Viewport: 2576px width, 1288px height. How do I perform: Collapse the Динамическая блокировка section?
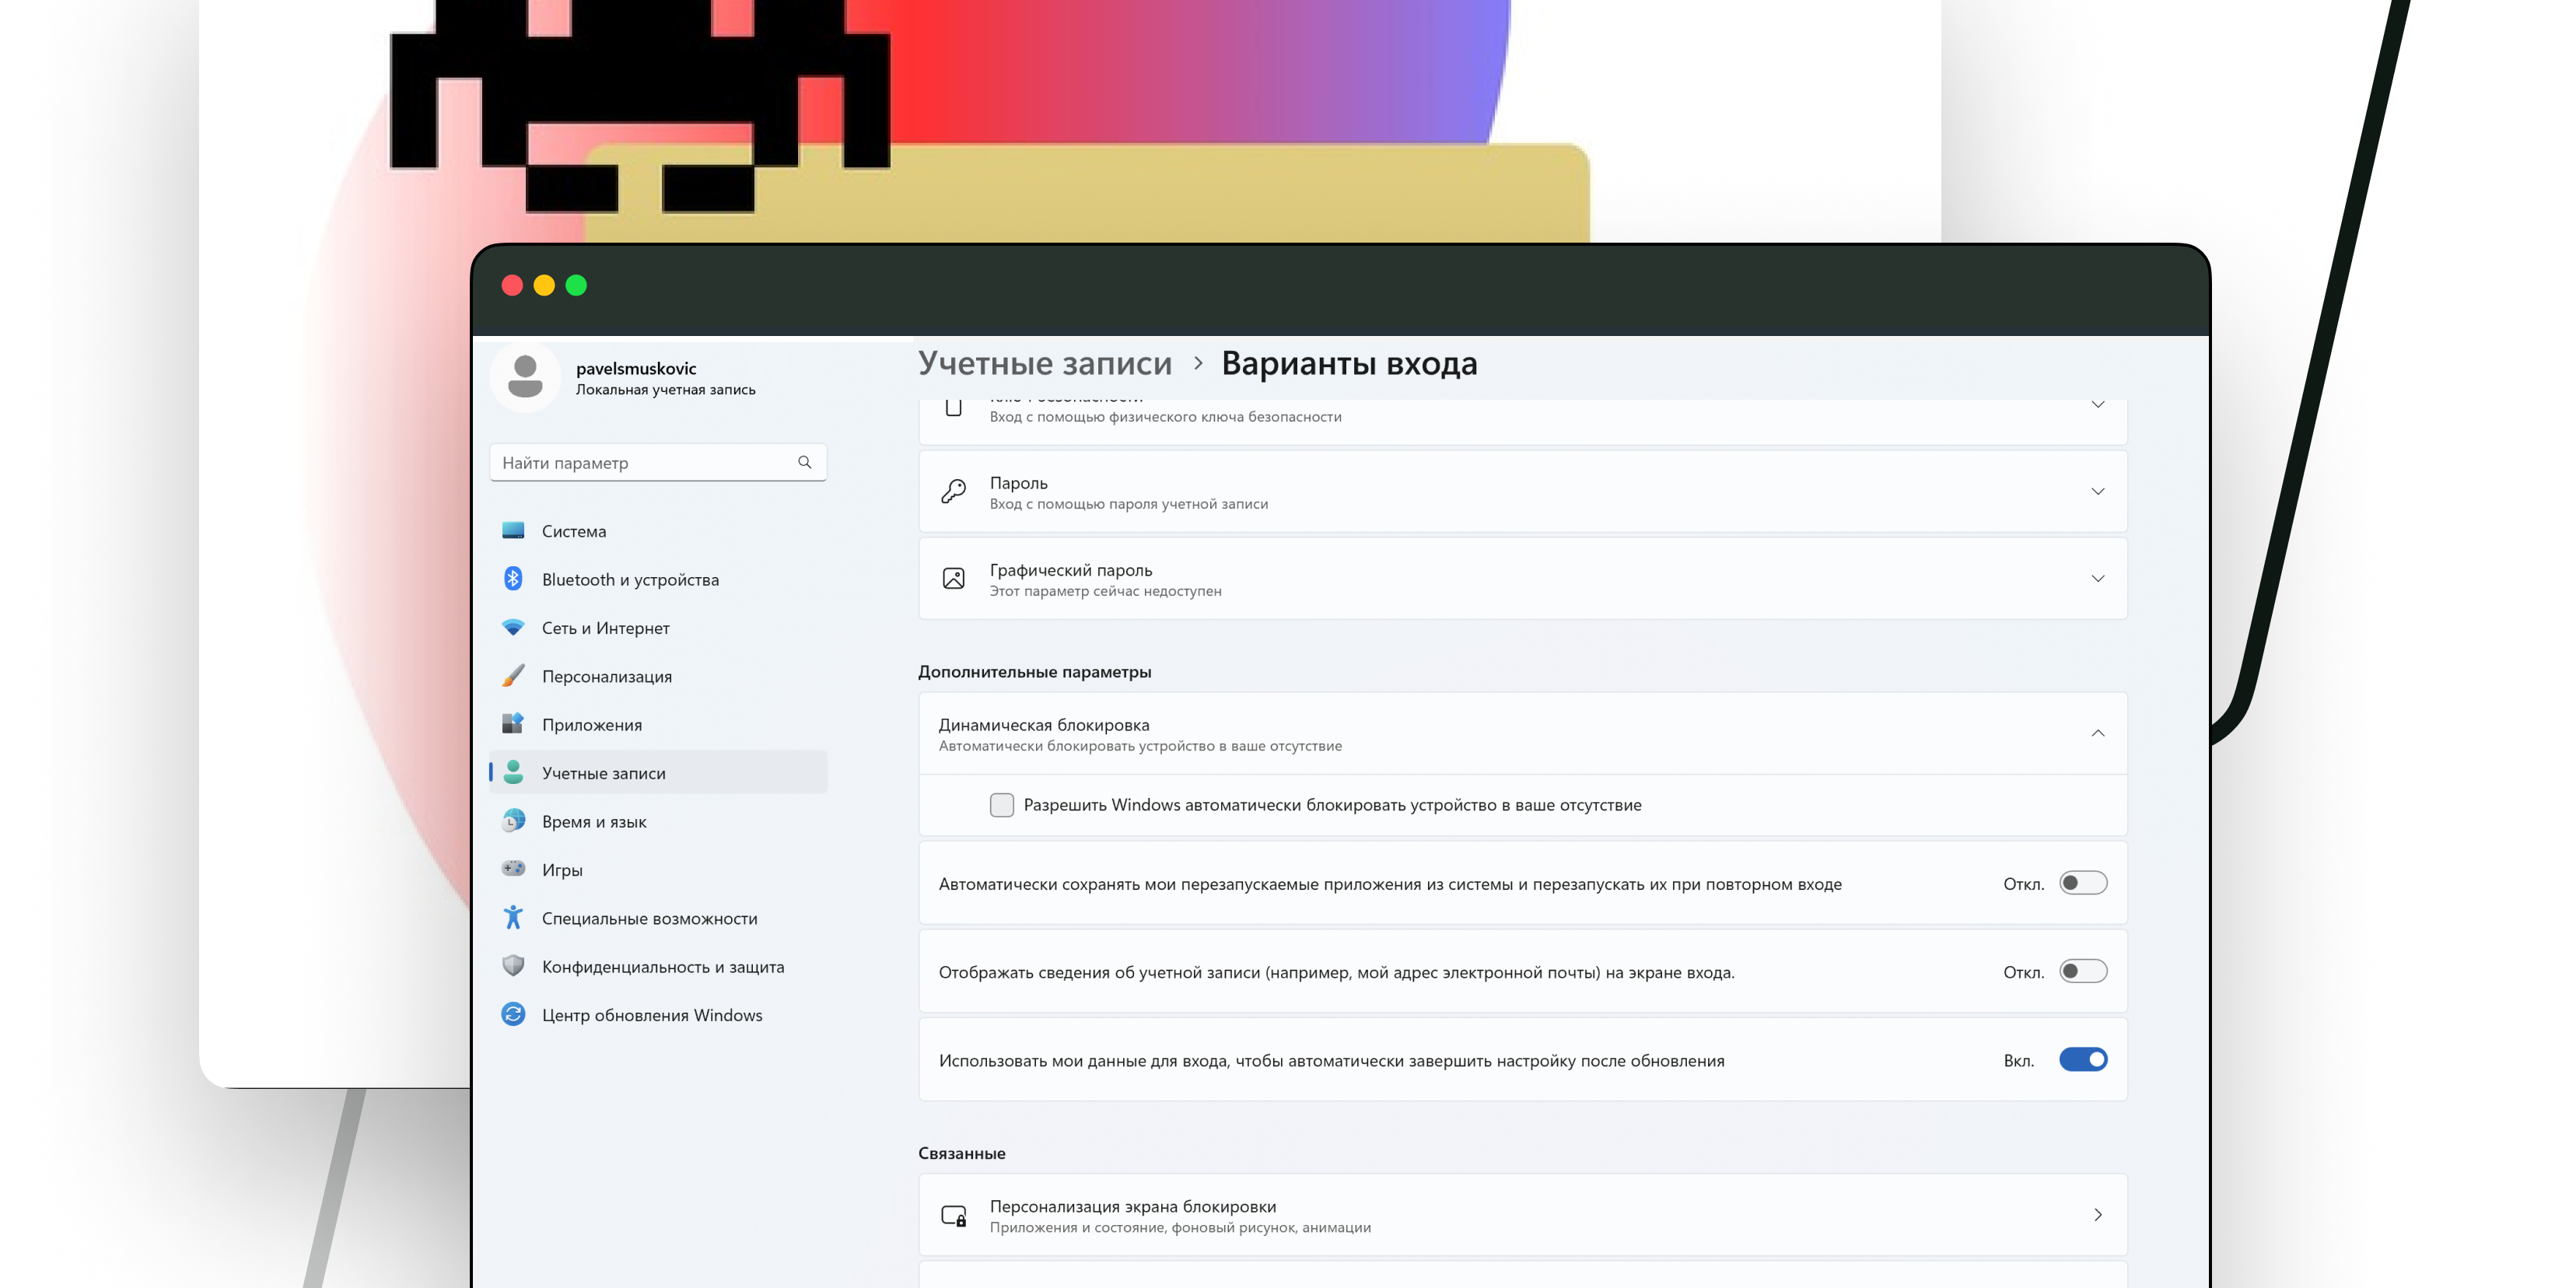(2097, 733)
